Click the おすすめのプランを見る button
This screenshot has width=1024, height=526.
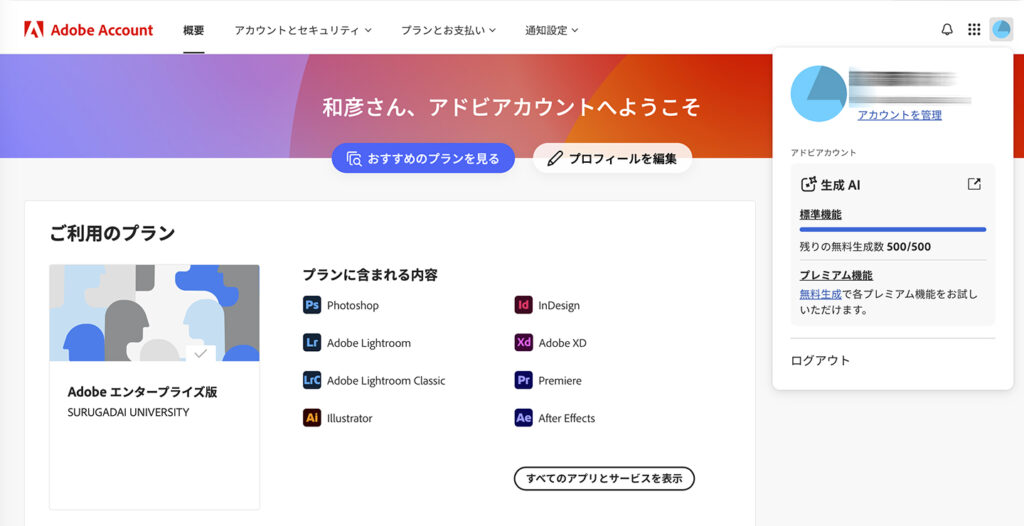pos(423,158)
